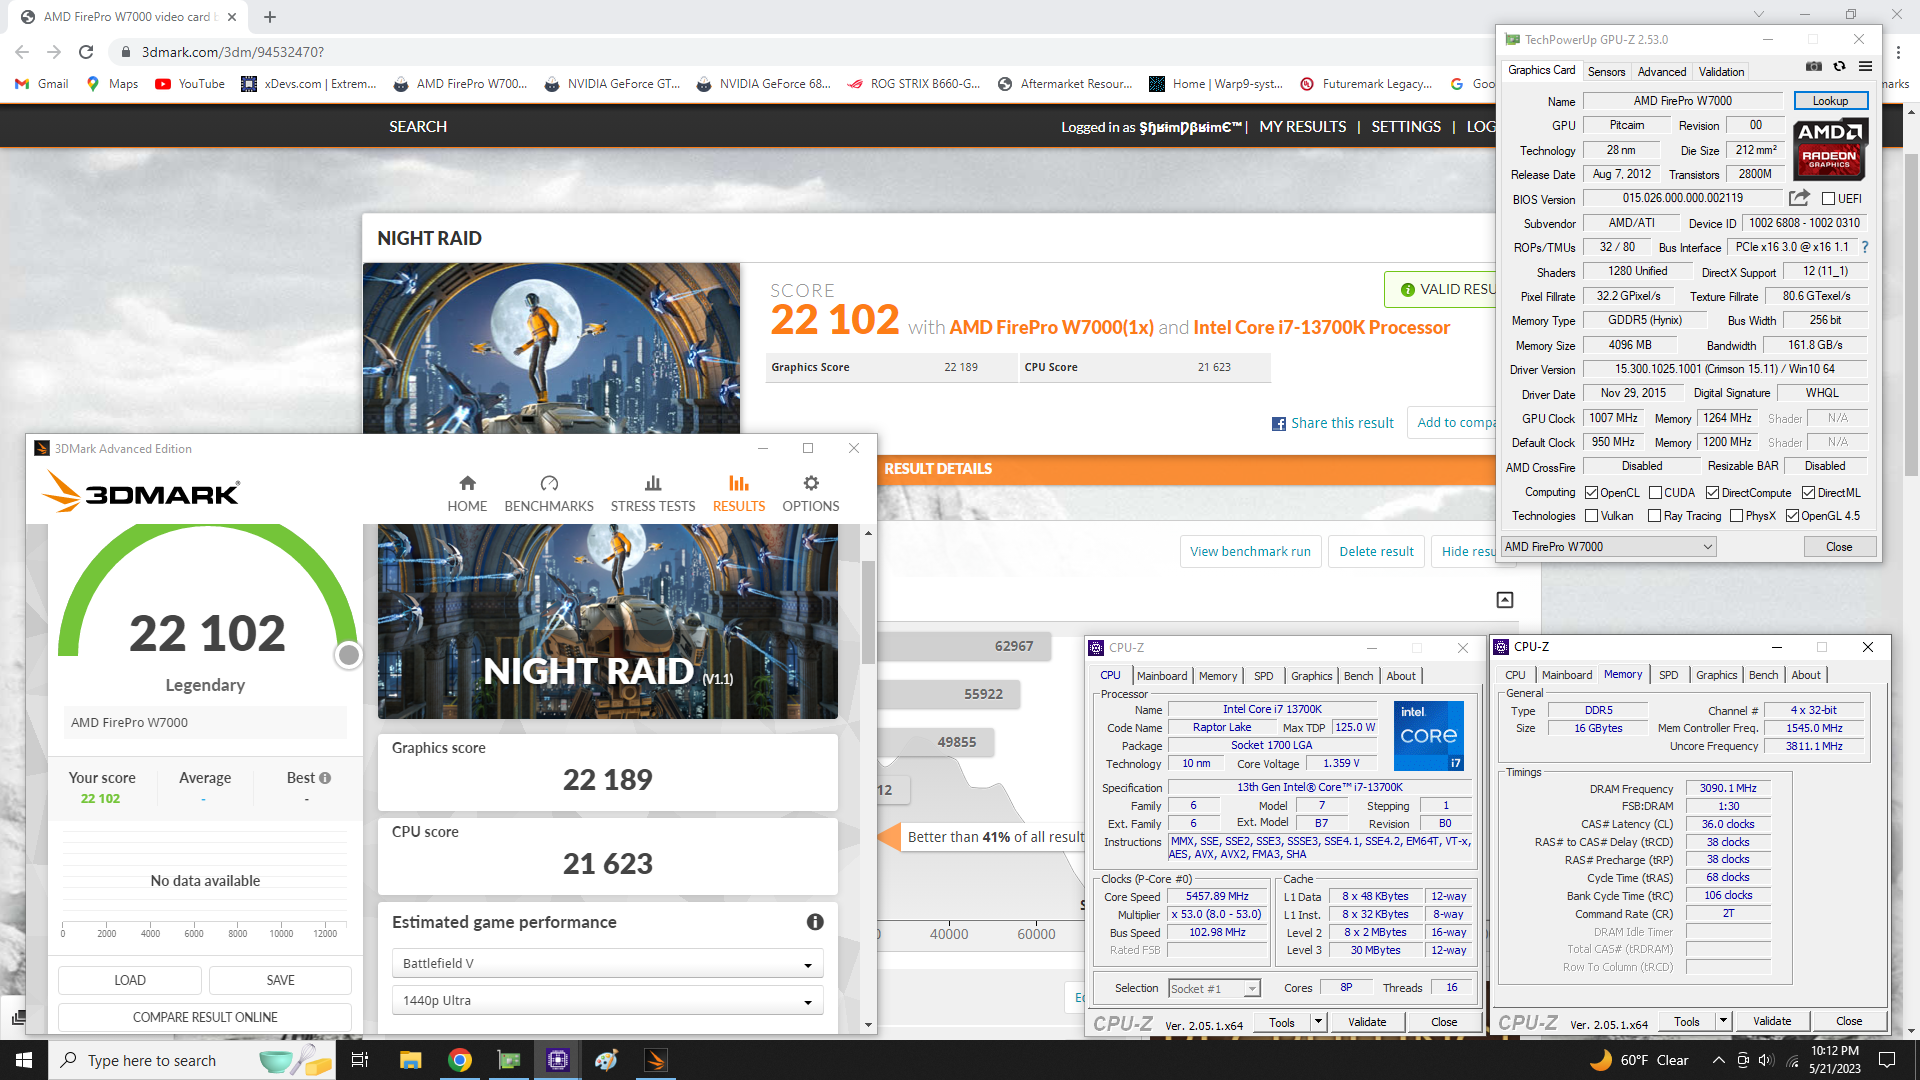
Task: Open Bench tab in left CPU-Z
Action: pyautogui.click(x=1358, y=676)
